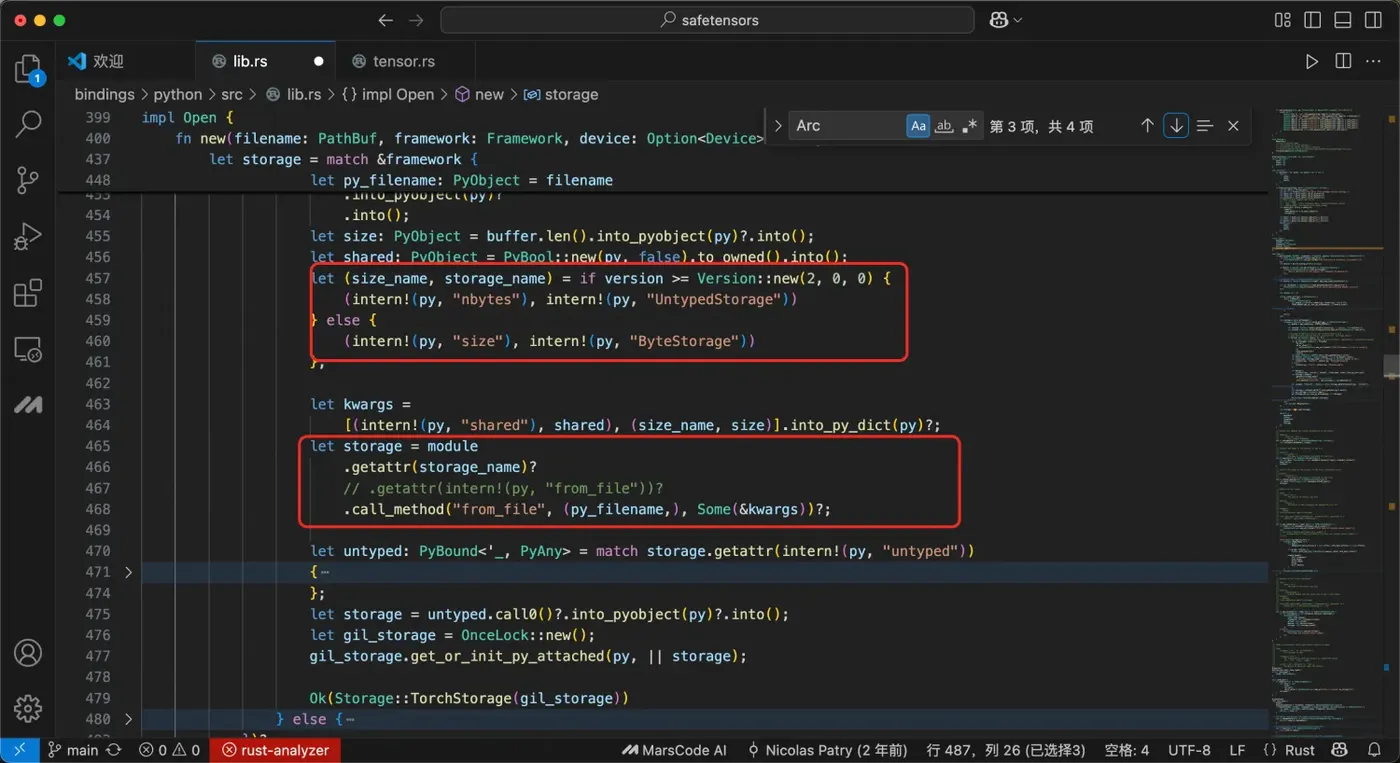Open the 'impl Open' breadcrumb
The width and height of the screenshot is (1400, 763).
click(x=387, y=94)
